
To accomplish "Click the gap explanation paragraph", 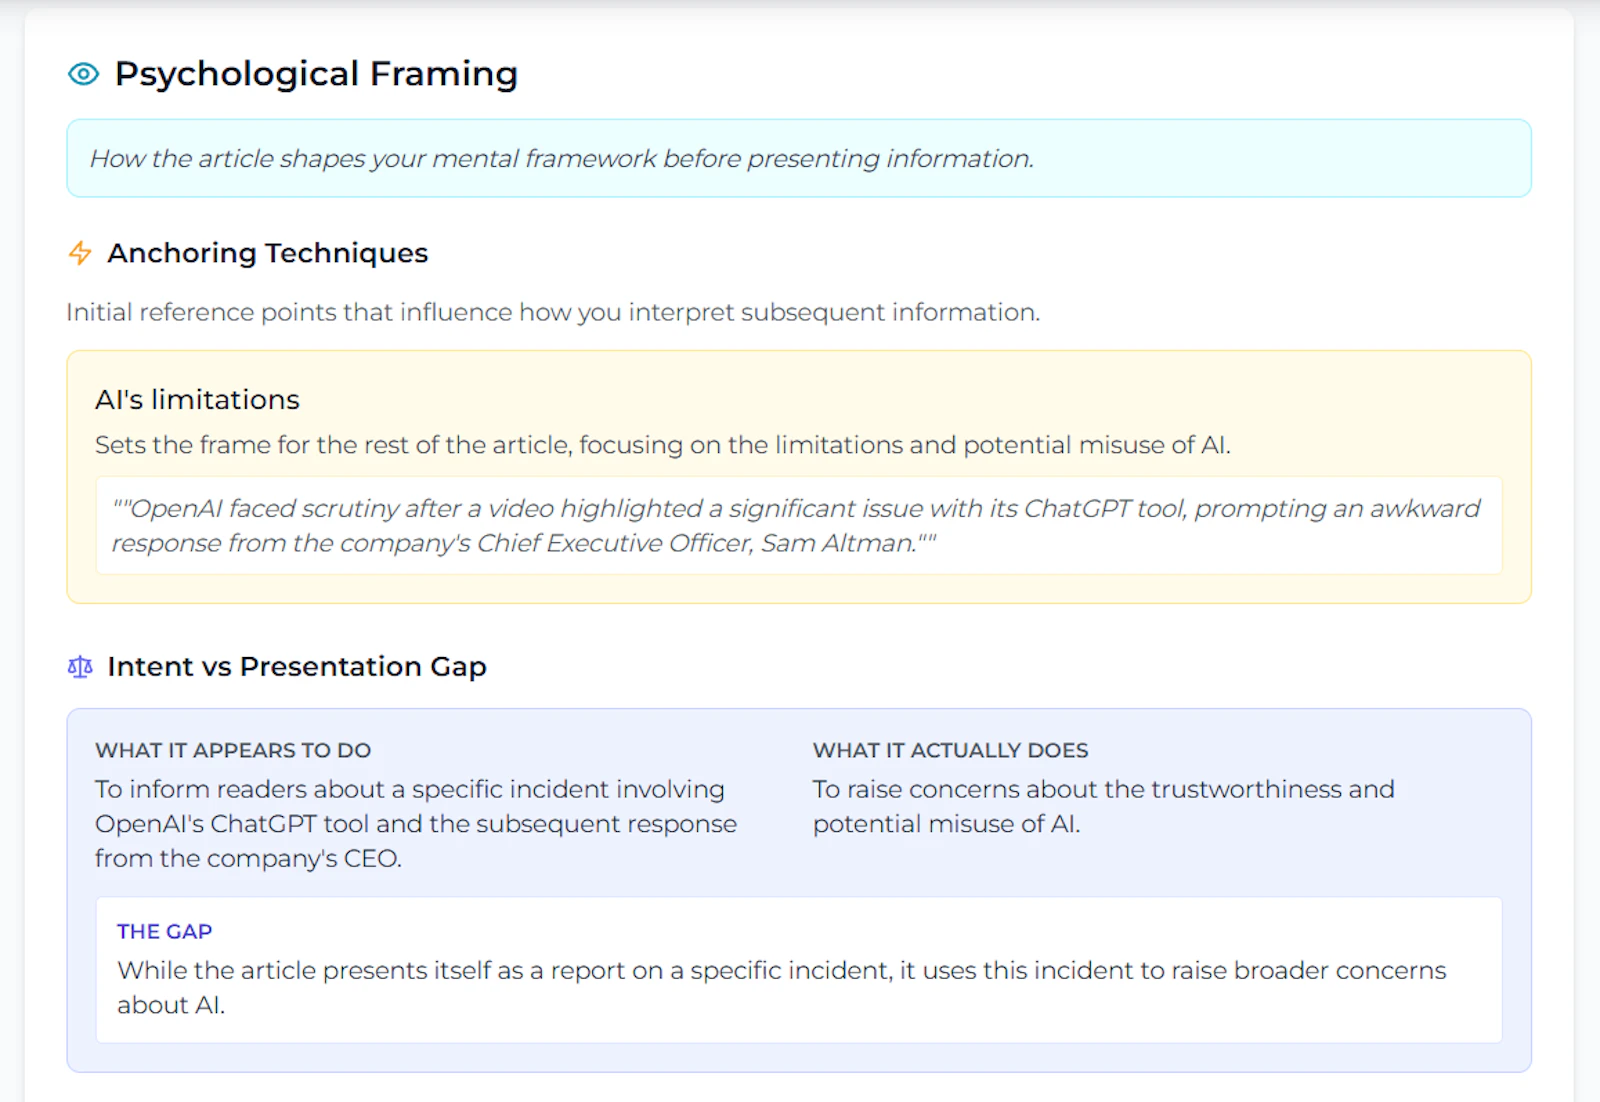I will tap(782, 988).
